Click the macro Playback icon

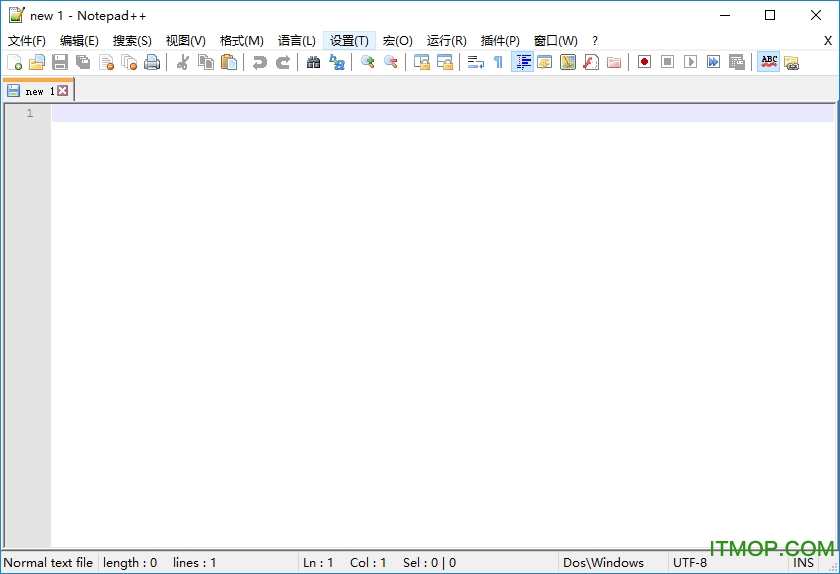[691, 62]
